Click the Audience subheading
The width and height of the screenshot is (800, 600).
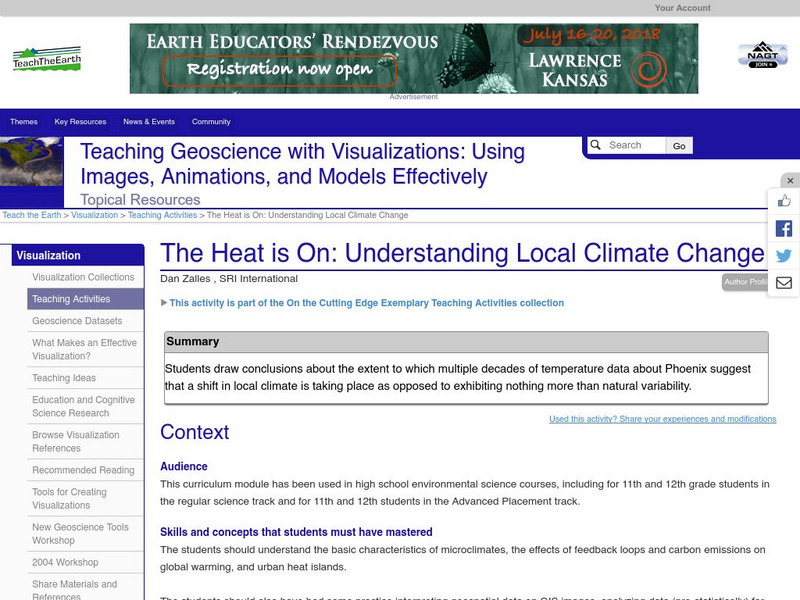(x=184, y=466)
